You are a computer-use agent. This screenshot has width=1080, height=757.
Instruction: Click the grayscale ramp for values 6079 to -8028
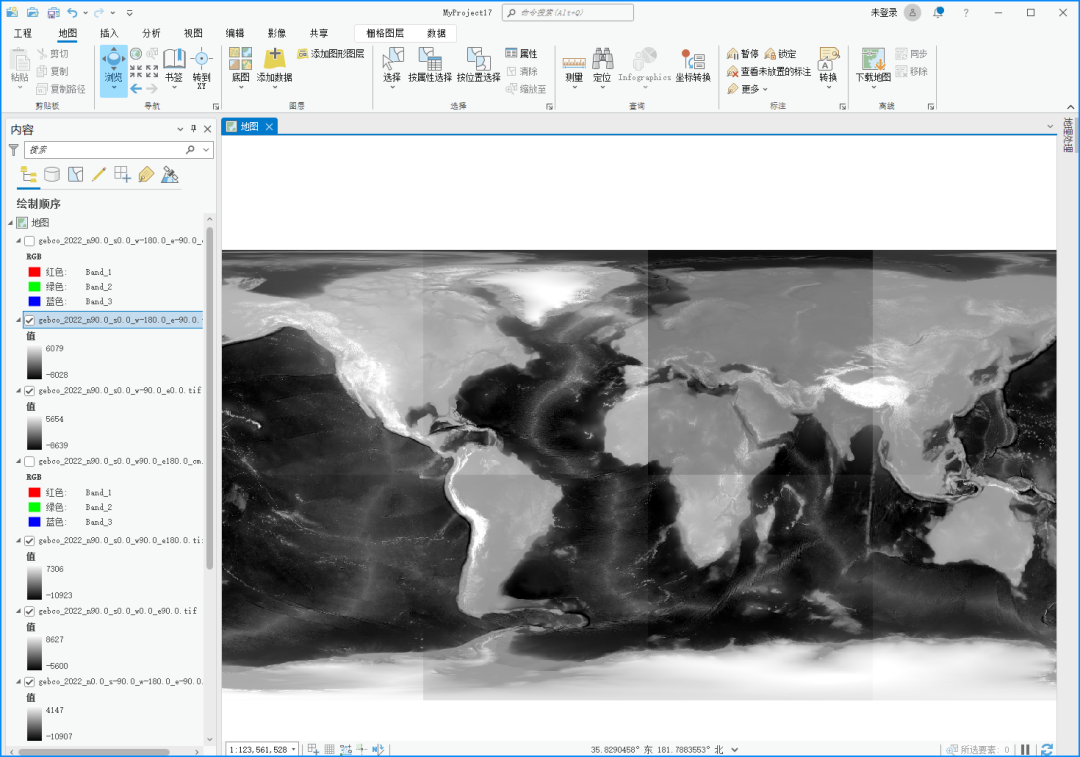coord(34,362)
